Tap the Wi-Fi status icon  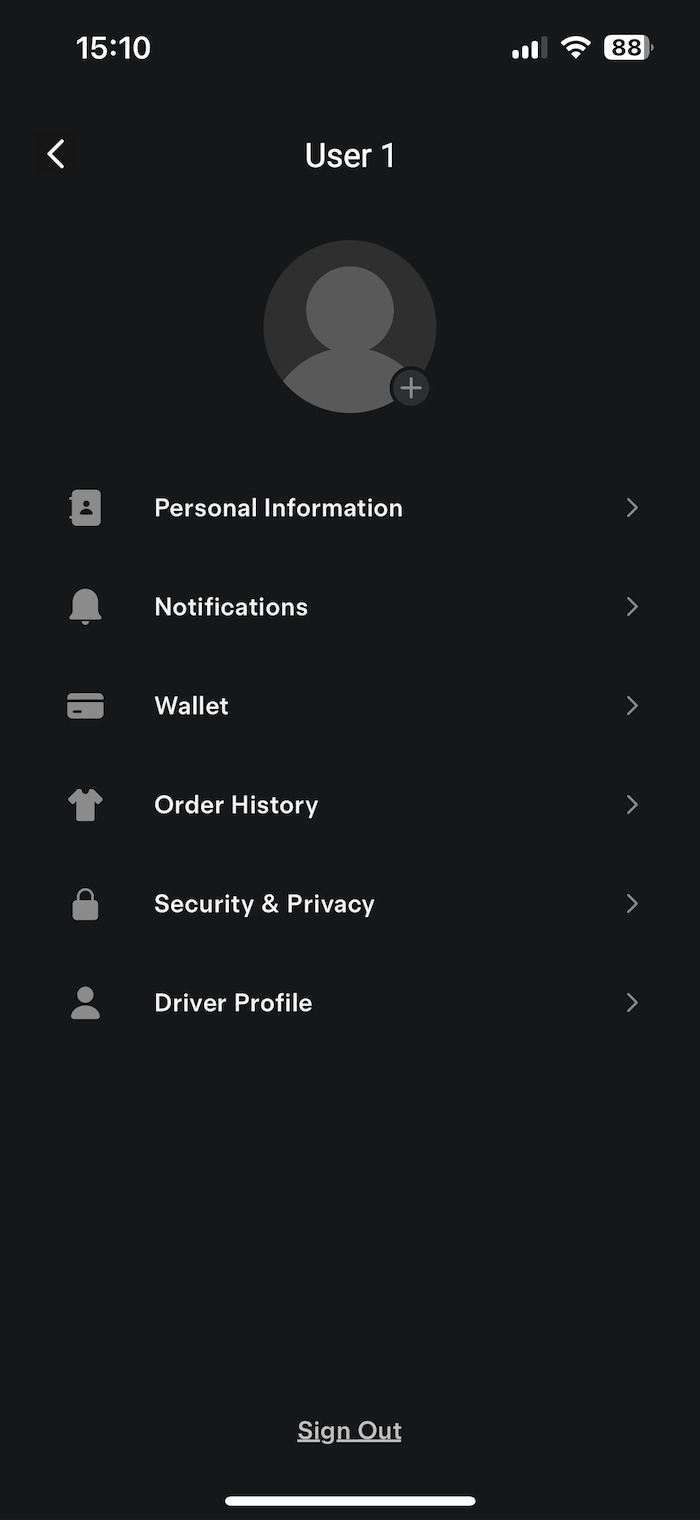[x=575, y=47]
